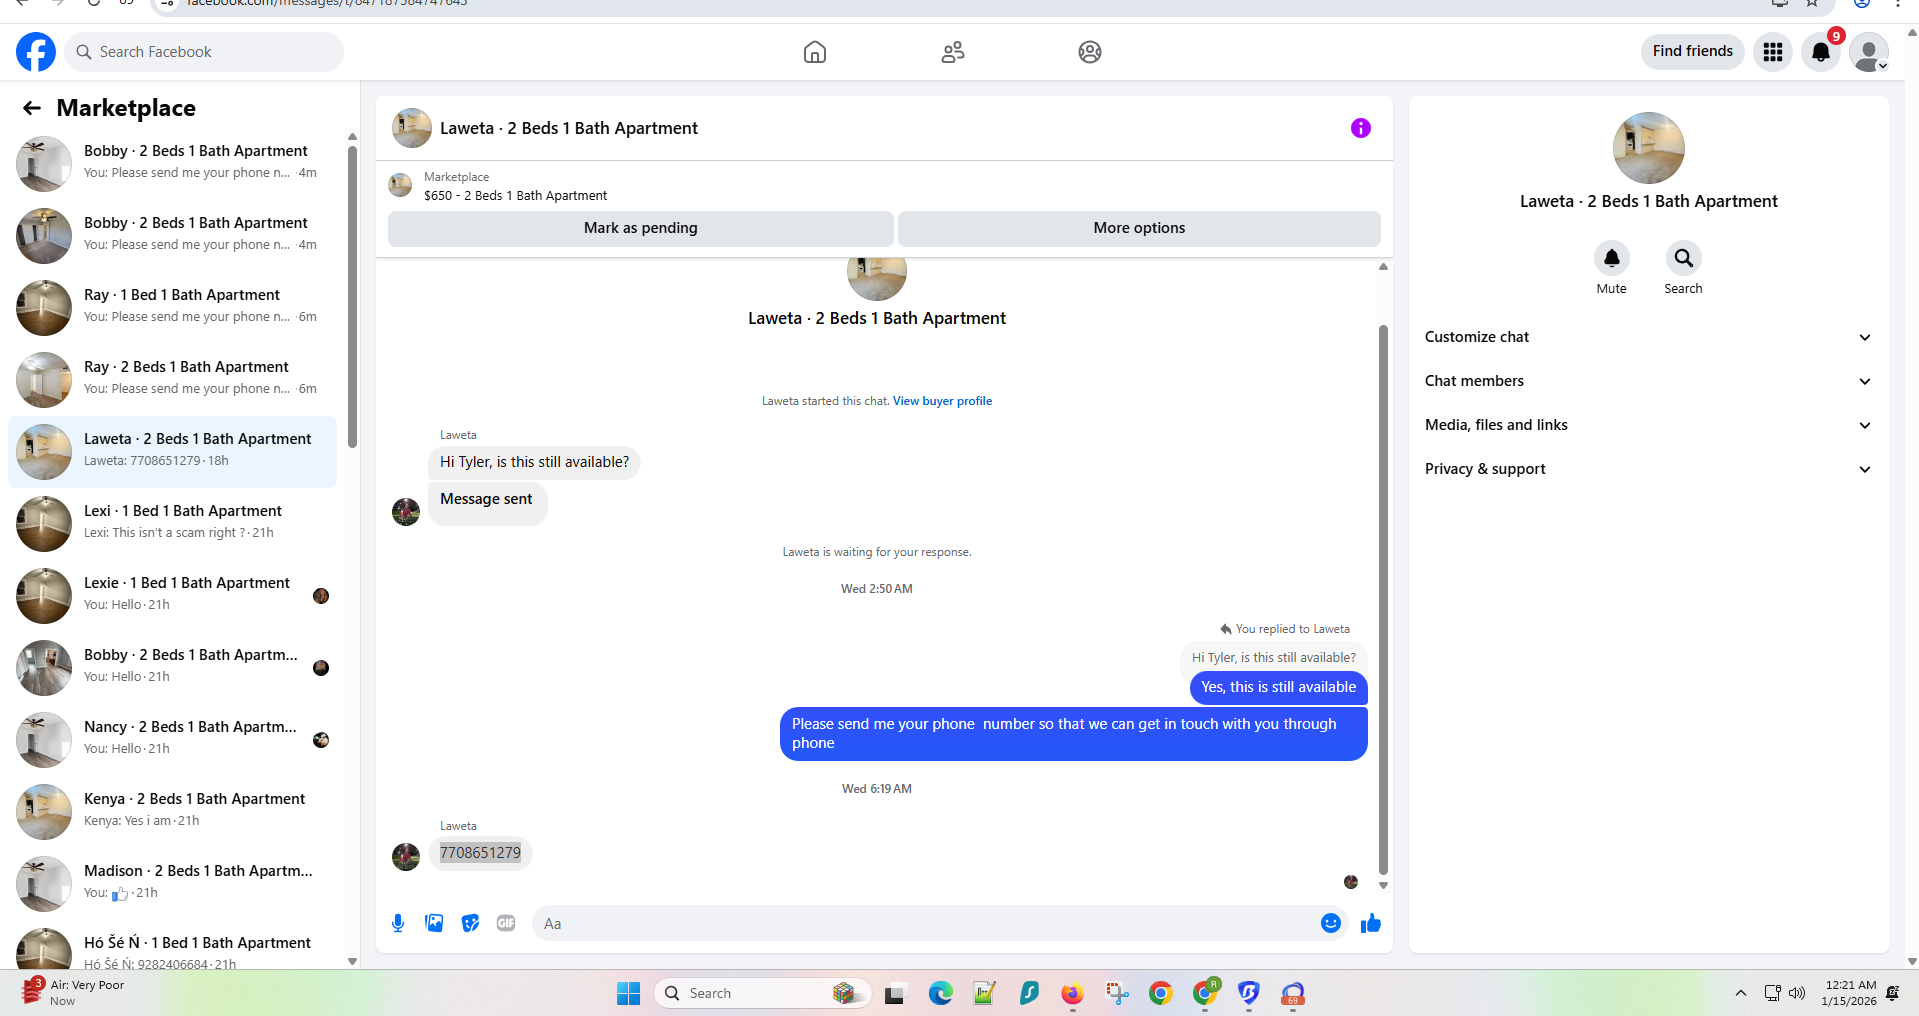Open Nancy 2 Beds 1 Bath chat

pos(173,740)
